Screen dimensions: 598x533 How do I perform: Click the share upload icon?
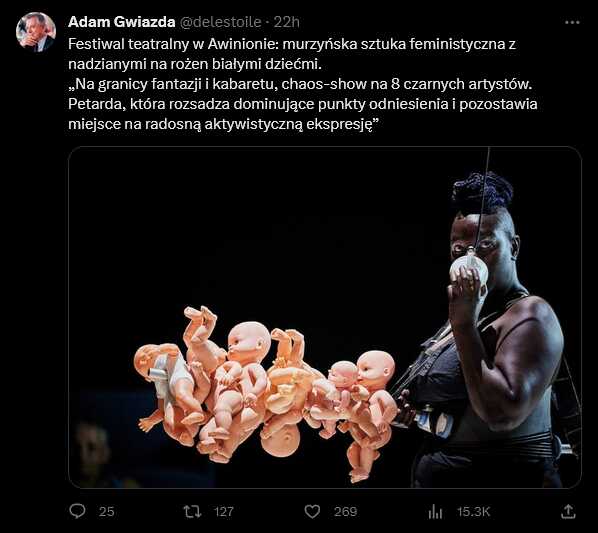point(568,511)
